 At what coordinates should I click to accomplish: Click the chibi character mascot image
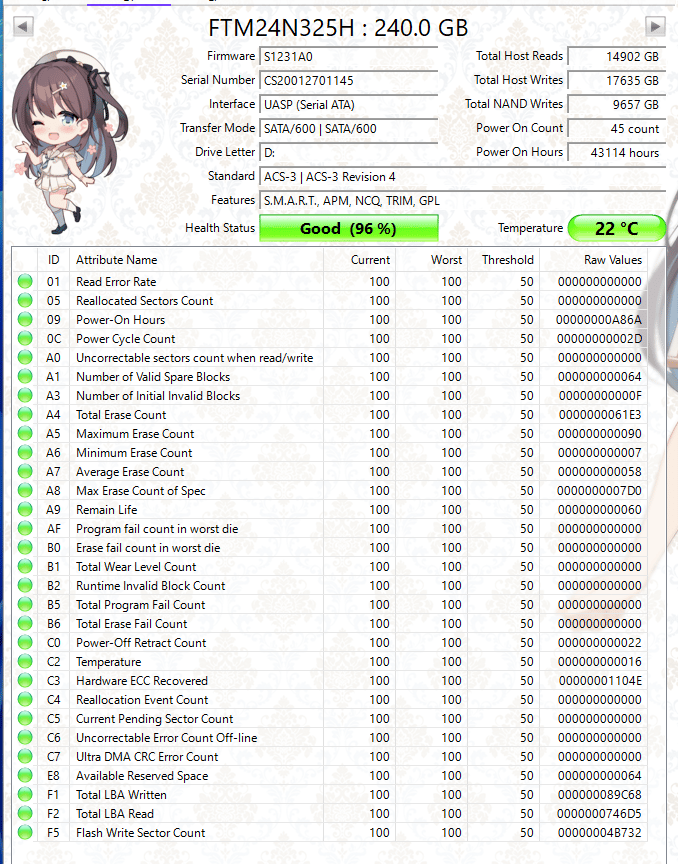tap(69, 141)
